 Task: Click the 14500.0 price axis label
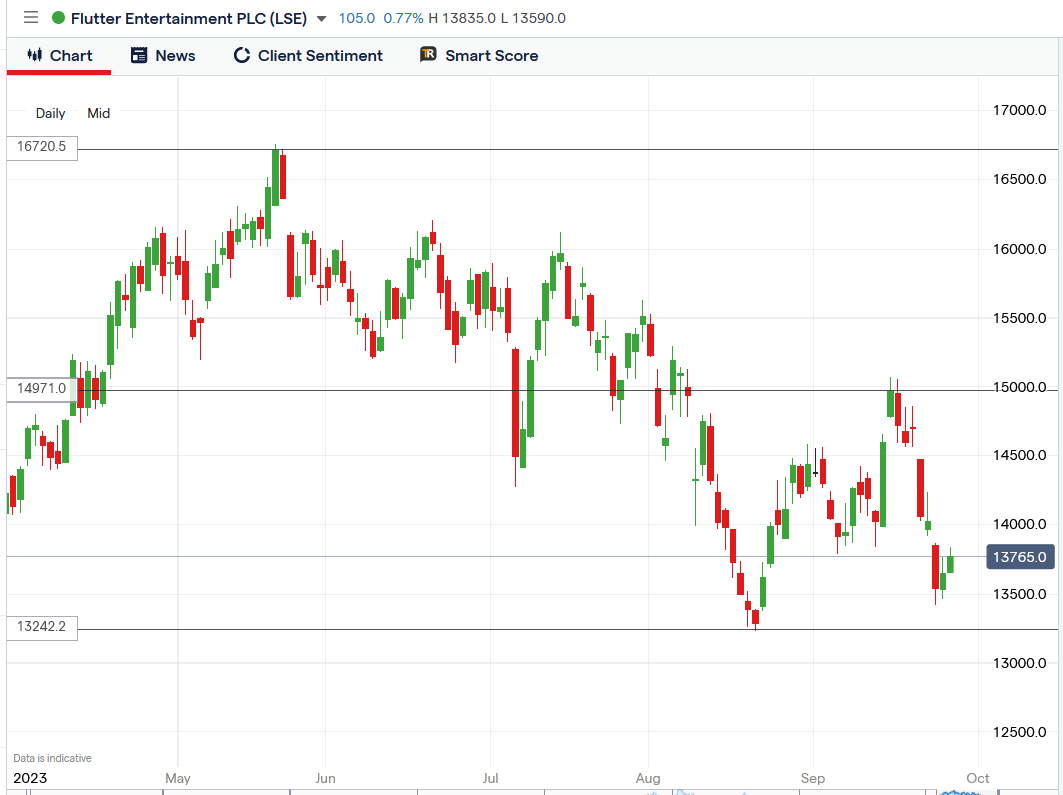click(x=1020, y=455)
